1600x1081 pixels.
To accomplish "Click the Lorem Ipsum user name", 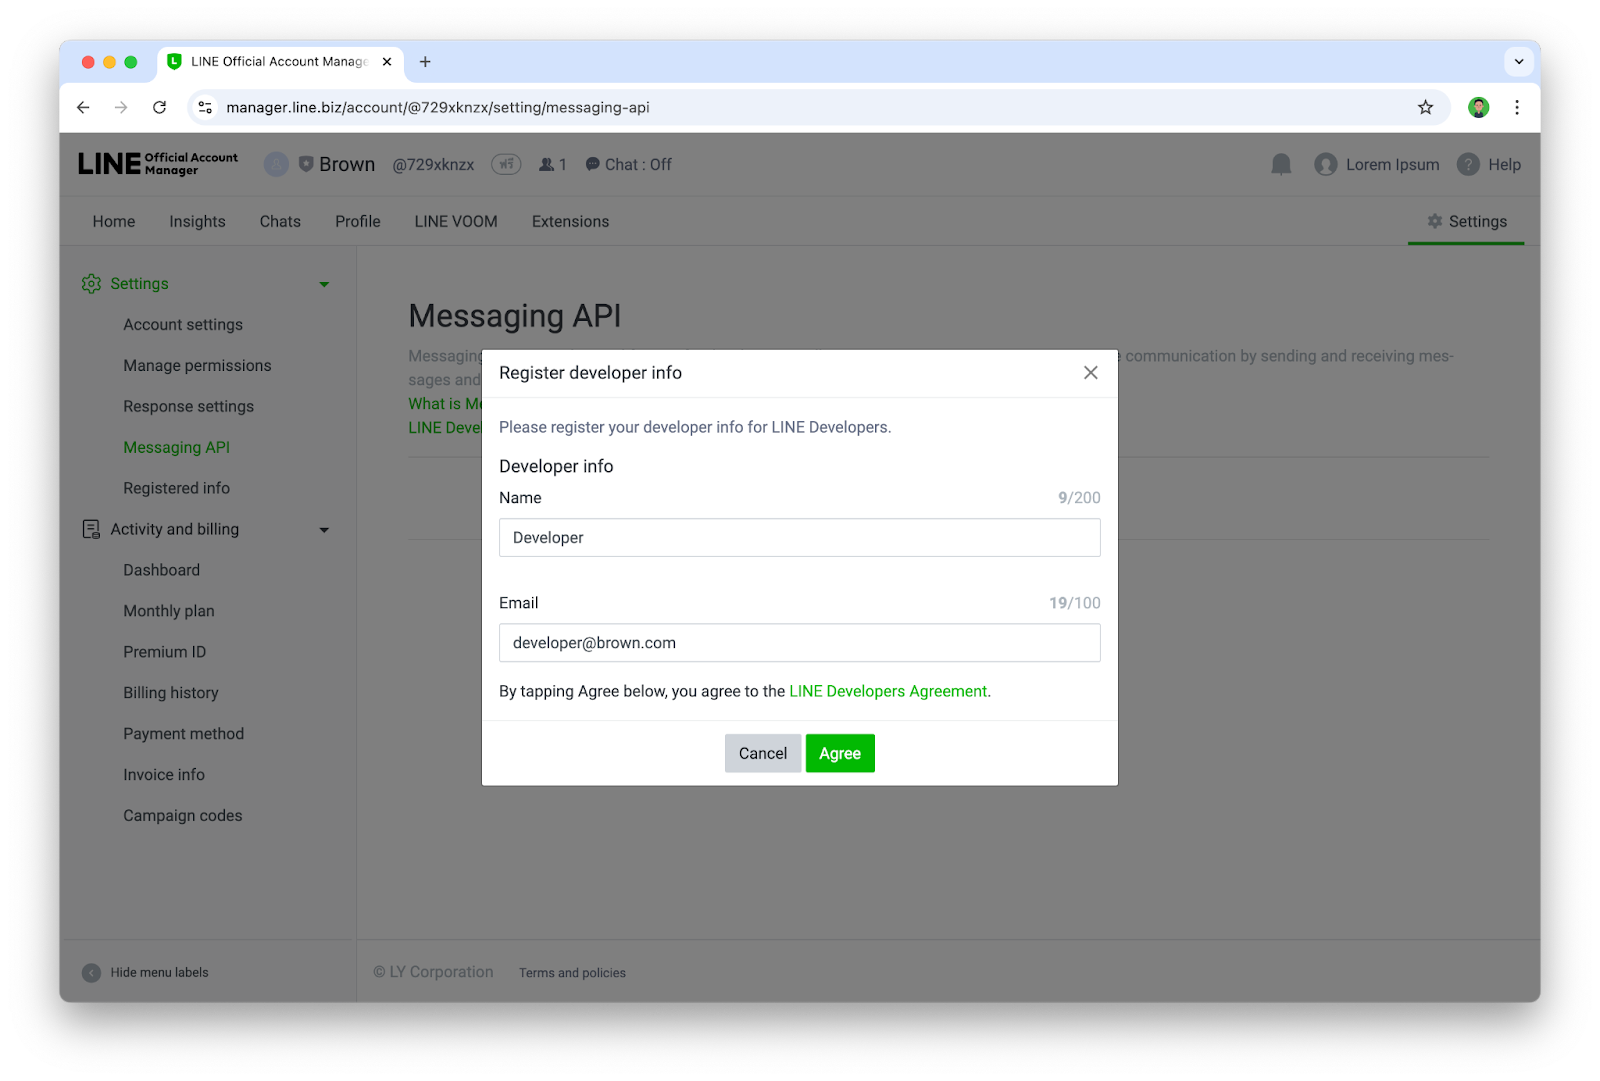I will tap(1392, 164).
